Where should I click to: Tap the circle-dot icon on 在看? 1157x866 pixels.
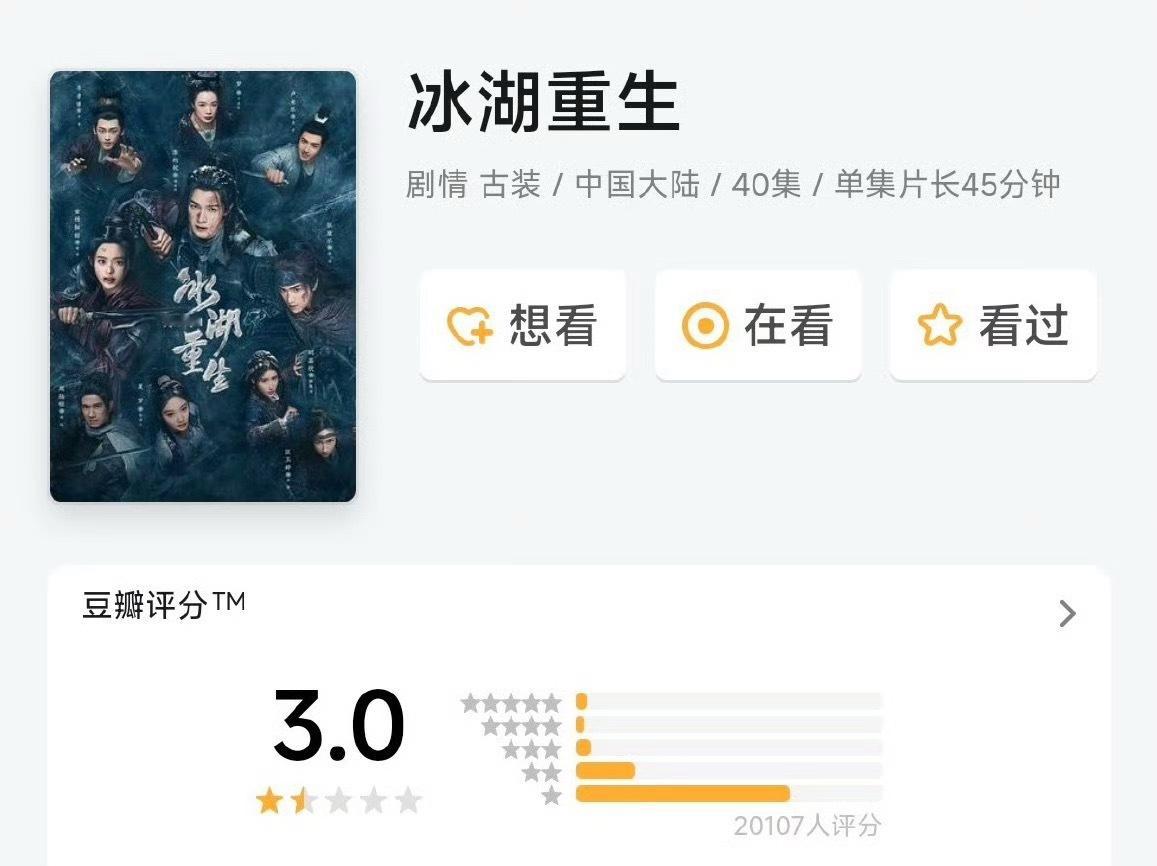[x=704, y=326]
